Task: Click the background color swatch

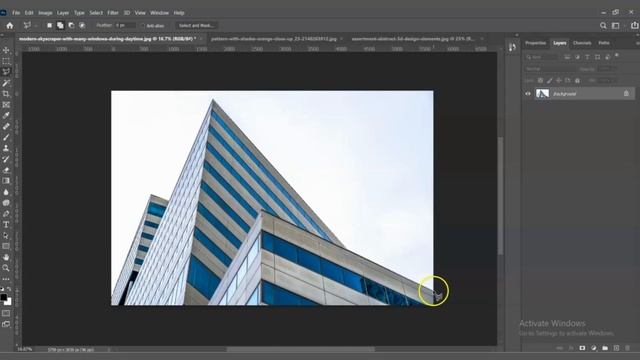Action: 8,302
